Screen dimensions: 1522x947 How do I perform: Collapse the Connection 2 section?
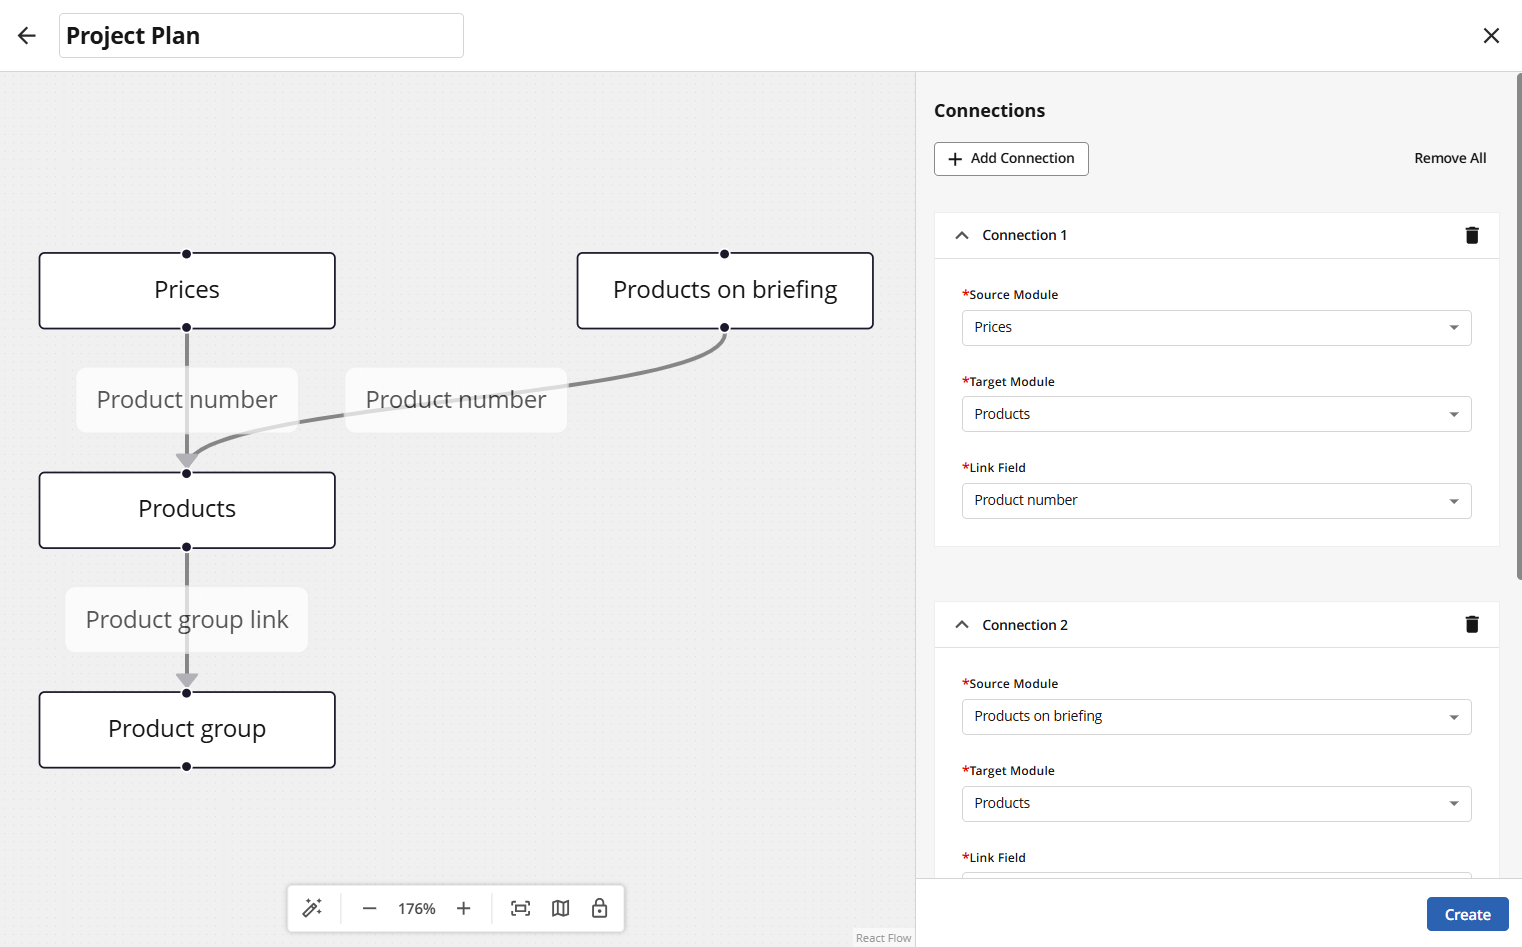click(962, 625)
